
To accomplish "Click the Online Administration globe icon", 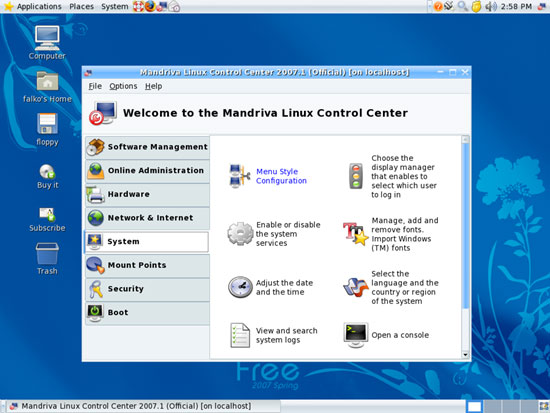I will pyautogui.click(x=95, y=171).
